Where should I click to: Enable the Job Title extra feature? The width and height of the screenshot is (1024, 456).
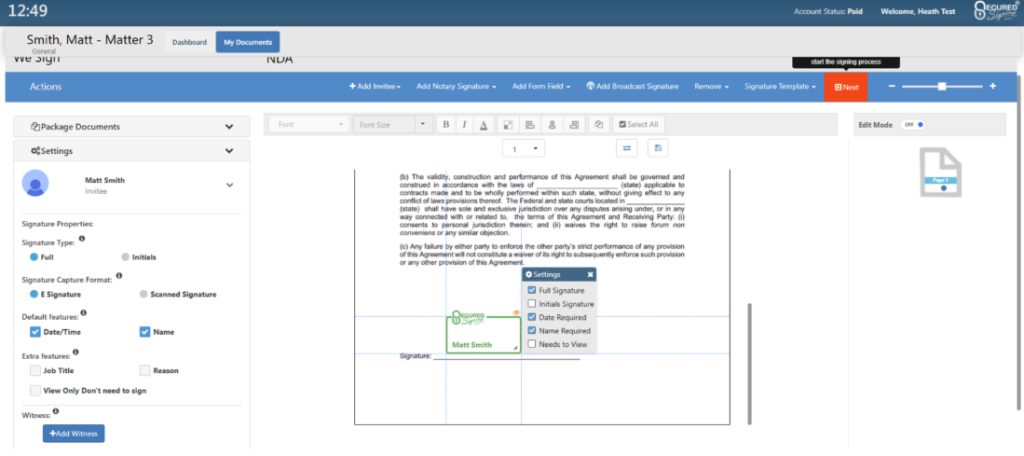pos(35,370)
